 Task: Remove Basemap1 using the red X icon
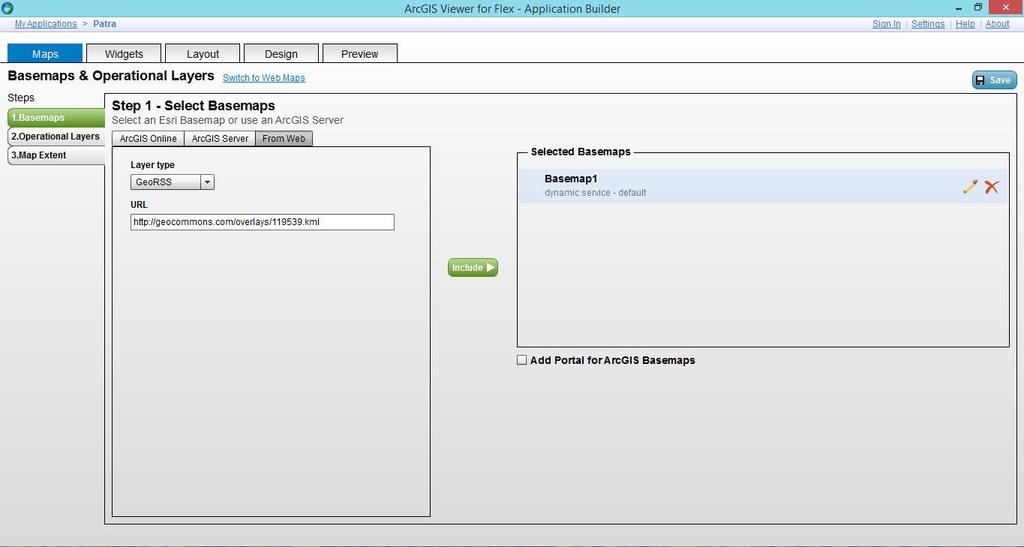pyautogui.click(x=991, y=187)
